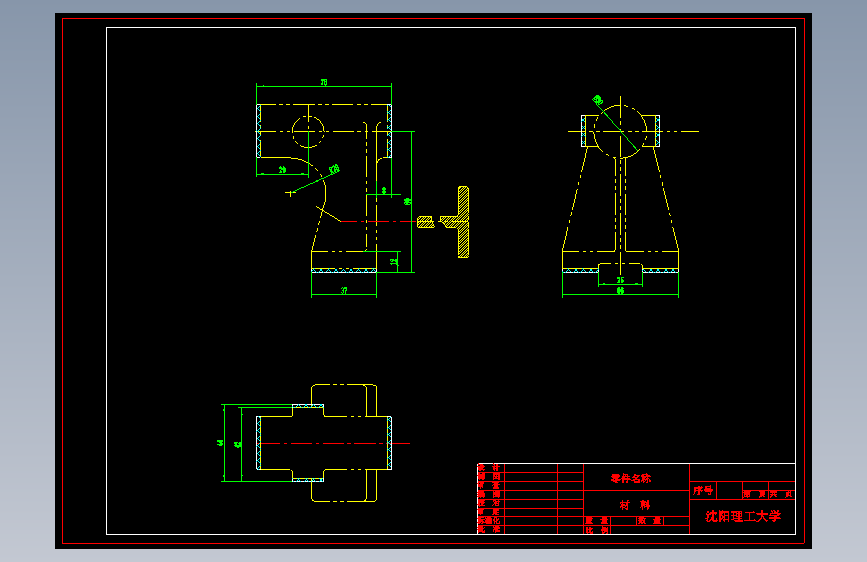Click the 序号 label in title block
This screenshot has height=562, width=867.
click(703, 491)
